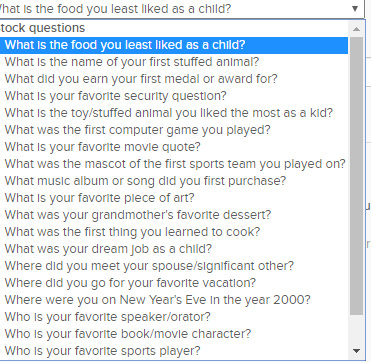Choose 'favorite piece of art' question

click(x=173, y=198)
